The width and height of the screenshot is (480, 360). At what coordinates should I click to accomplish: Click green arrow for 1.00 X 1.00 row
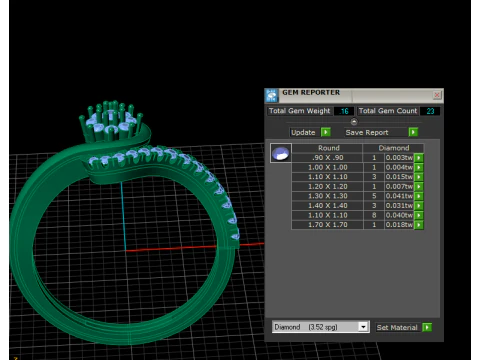(419, 167)
